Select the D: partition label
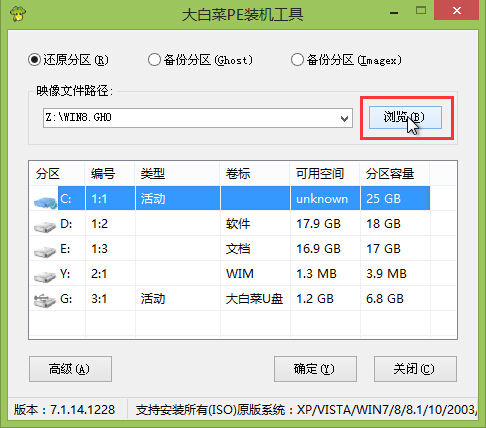486x428 pixels. (66, 224)
